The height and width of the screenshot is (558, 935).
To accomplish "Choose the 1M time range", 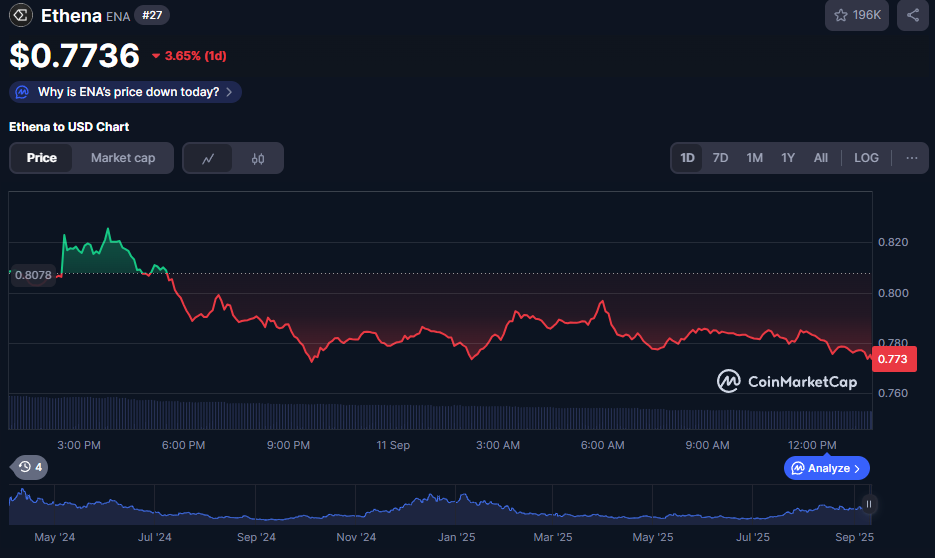I will (754, 158).
